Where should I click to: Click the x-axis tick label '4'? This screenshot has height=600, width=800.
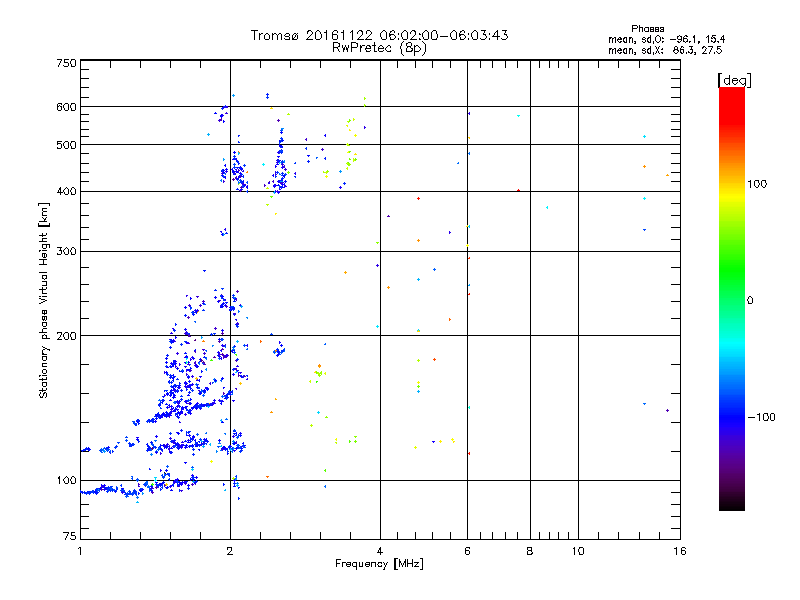click(380, 551)
